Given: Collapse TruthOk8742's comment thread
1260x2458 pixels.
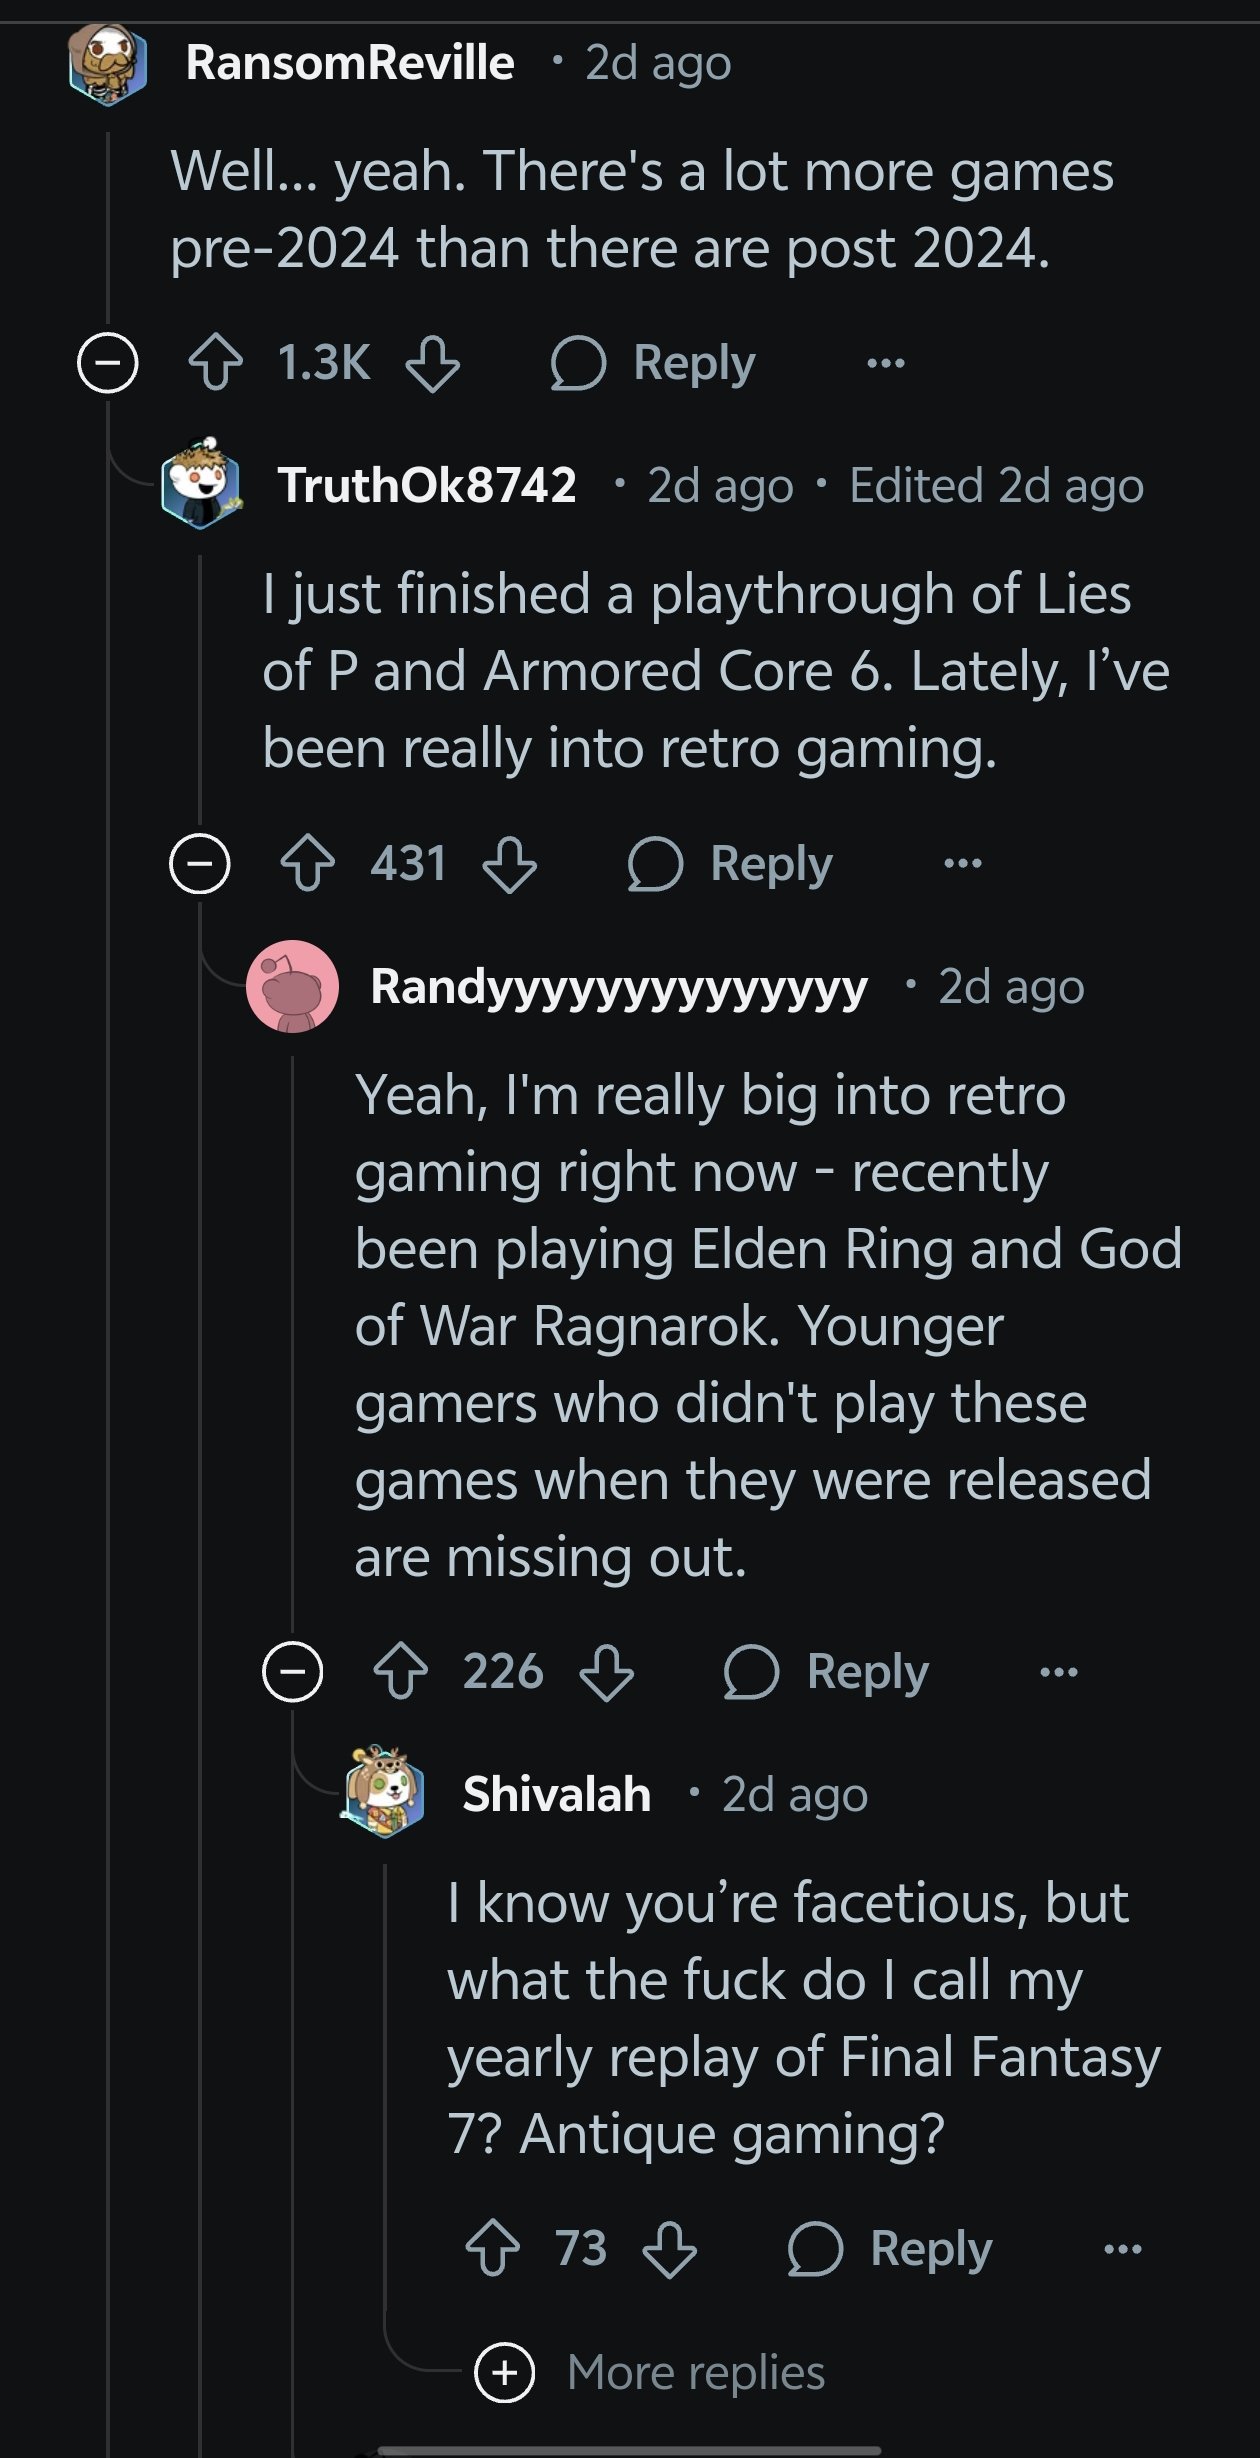Looking at the screenshot, I should point(200,863).
